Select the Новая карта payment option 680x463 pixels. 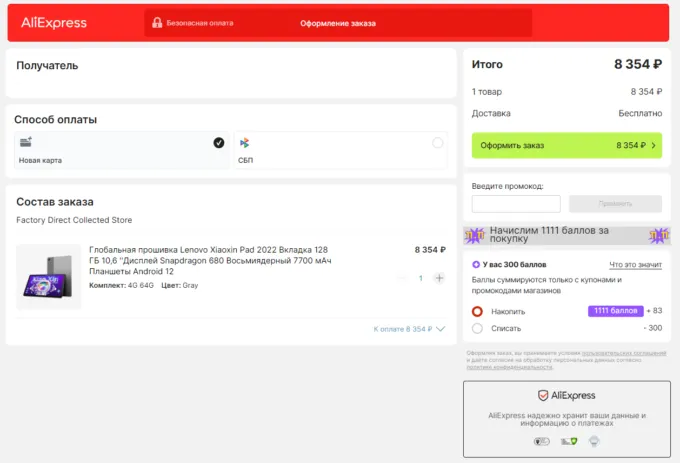click(x=120, y=150)
